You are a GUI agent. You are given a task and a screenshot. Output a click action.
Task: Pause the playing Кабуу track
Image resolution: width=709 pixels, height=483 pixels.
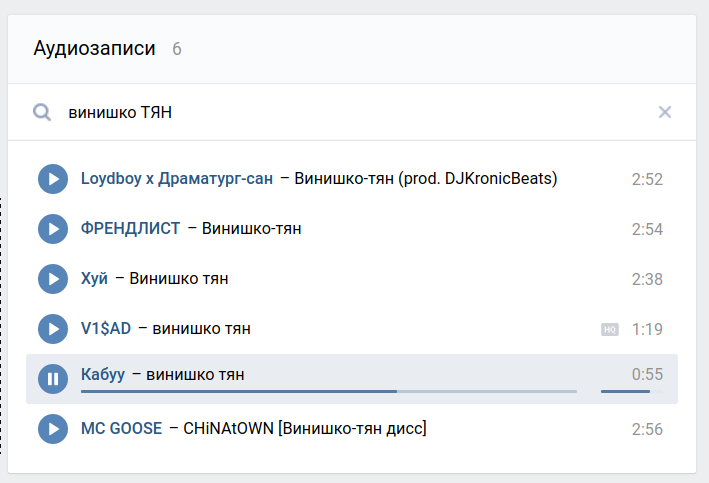[53, 379]
